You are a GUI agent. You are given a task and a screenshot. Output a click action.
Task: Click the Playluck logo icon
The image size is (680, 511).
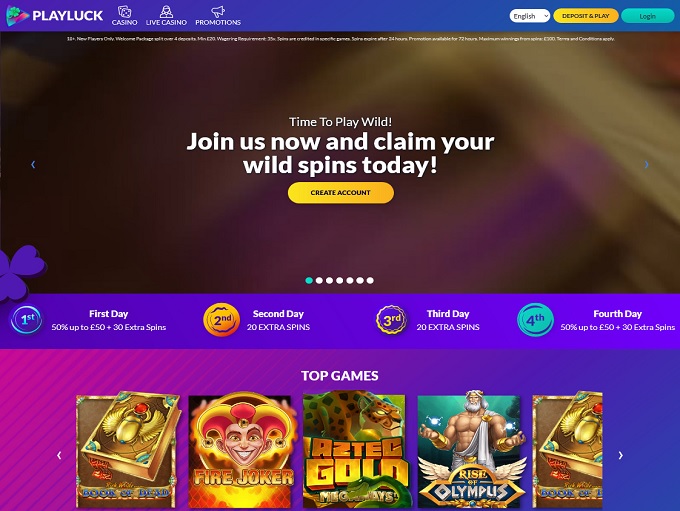[x=17, y=16]
